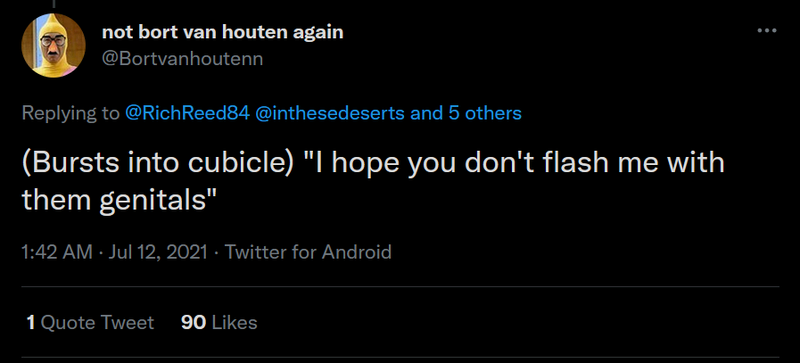Click the word 'Likes' beside 90
800x363 pixels.
point(234,323)
